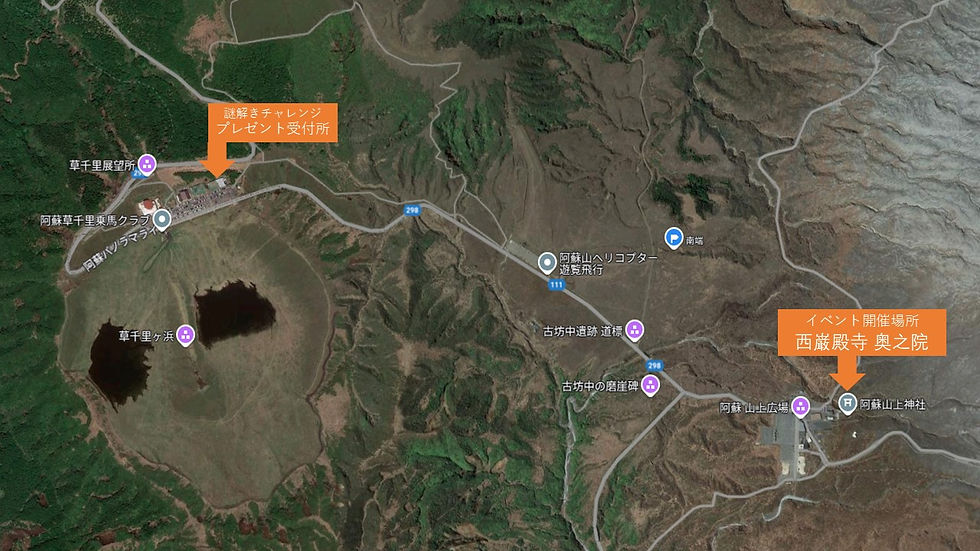Image resolution: width=980 pixels, height=551 pixels.
Task: Click the 草千里展望所 purple marker icon
Action: tap(147, 164)
